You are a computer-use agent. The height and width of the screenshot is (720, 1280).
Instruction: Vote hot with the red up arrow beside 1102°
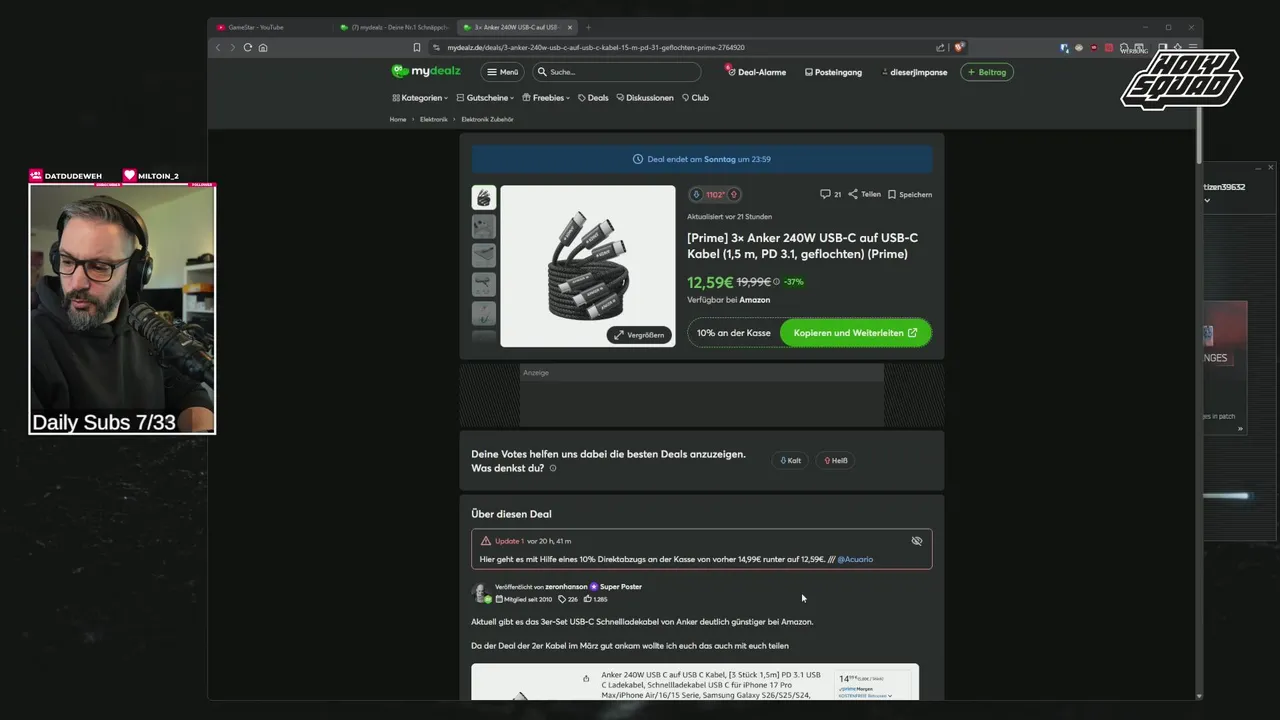[734, 195]
